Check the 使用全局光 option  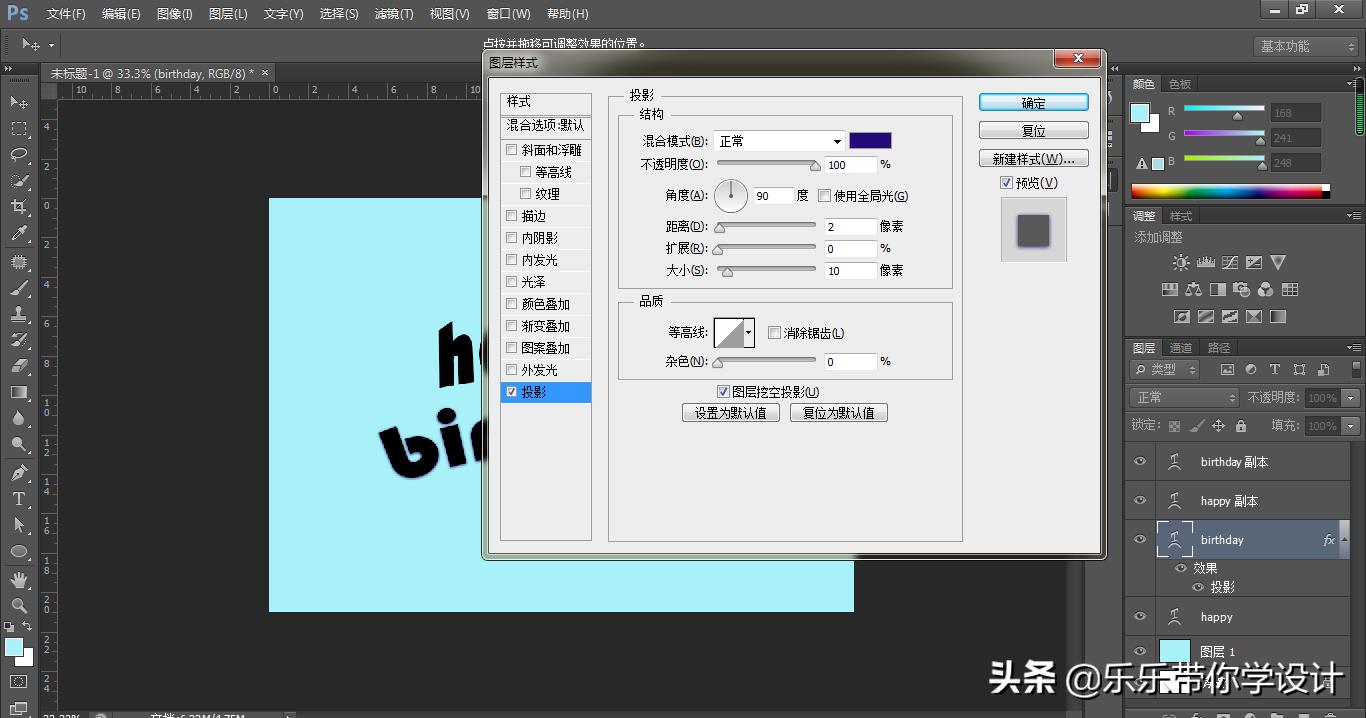825,196
